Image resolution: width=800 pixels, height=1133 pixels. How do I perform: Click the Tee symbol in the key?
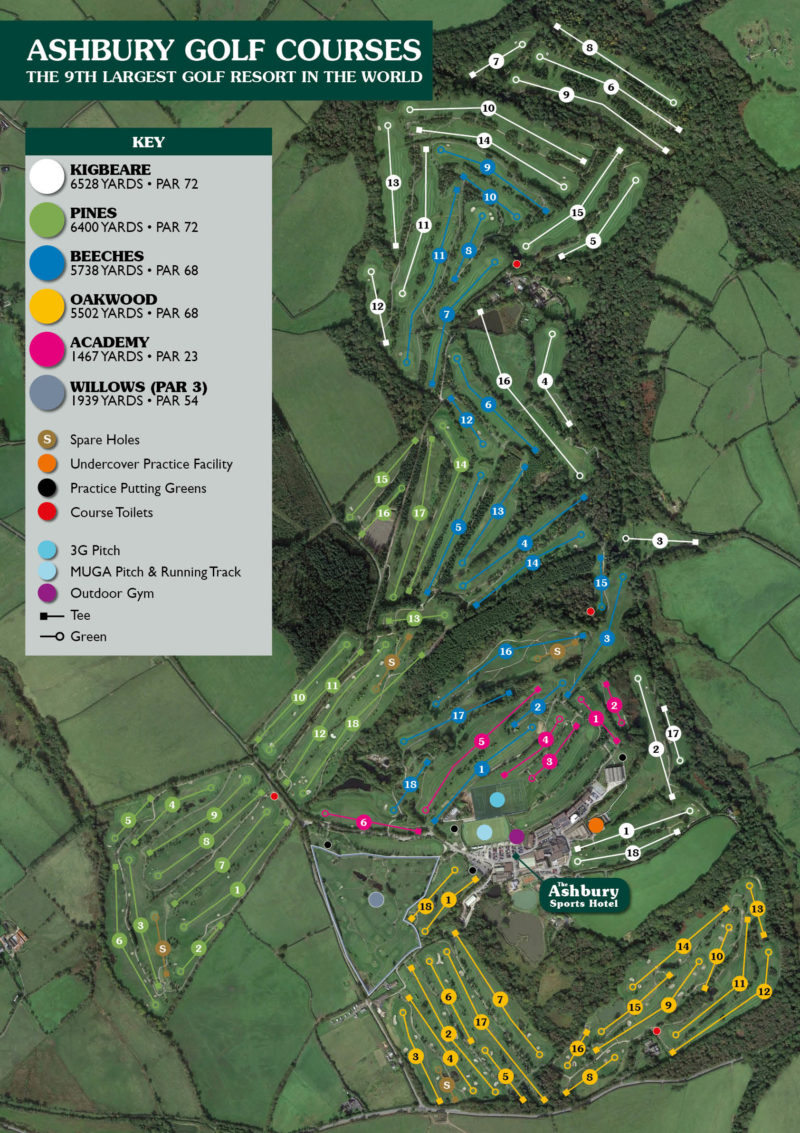[x=46, y=616]
